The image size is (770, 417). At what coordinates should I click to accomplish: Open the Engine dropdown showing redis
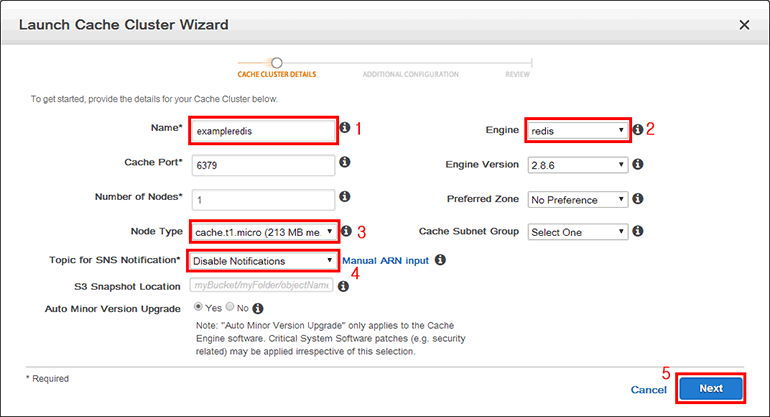(578, 130)
